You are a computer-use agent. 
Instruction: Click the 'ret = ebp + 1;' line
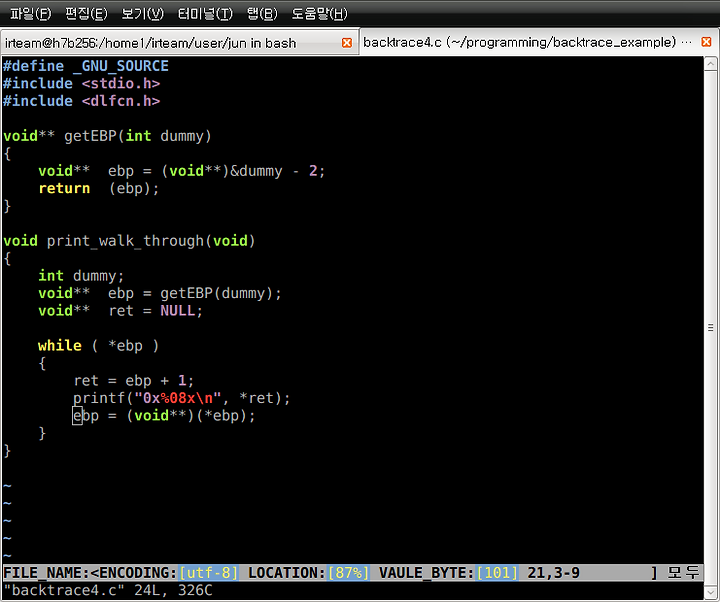134,380
